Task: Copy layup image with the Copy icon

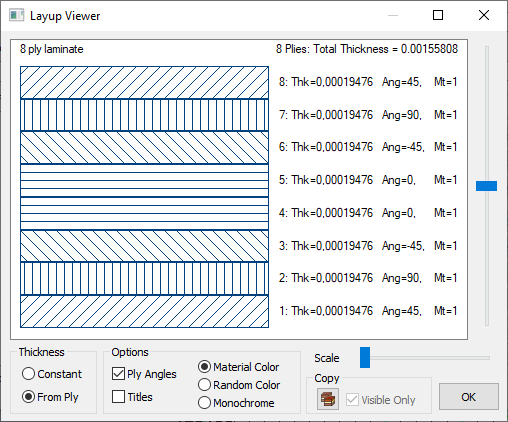Action: click(328, 399)
